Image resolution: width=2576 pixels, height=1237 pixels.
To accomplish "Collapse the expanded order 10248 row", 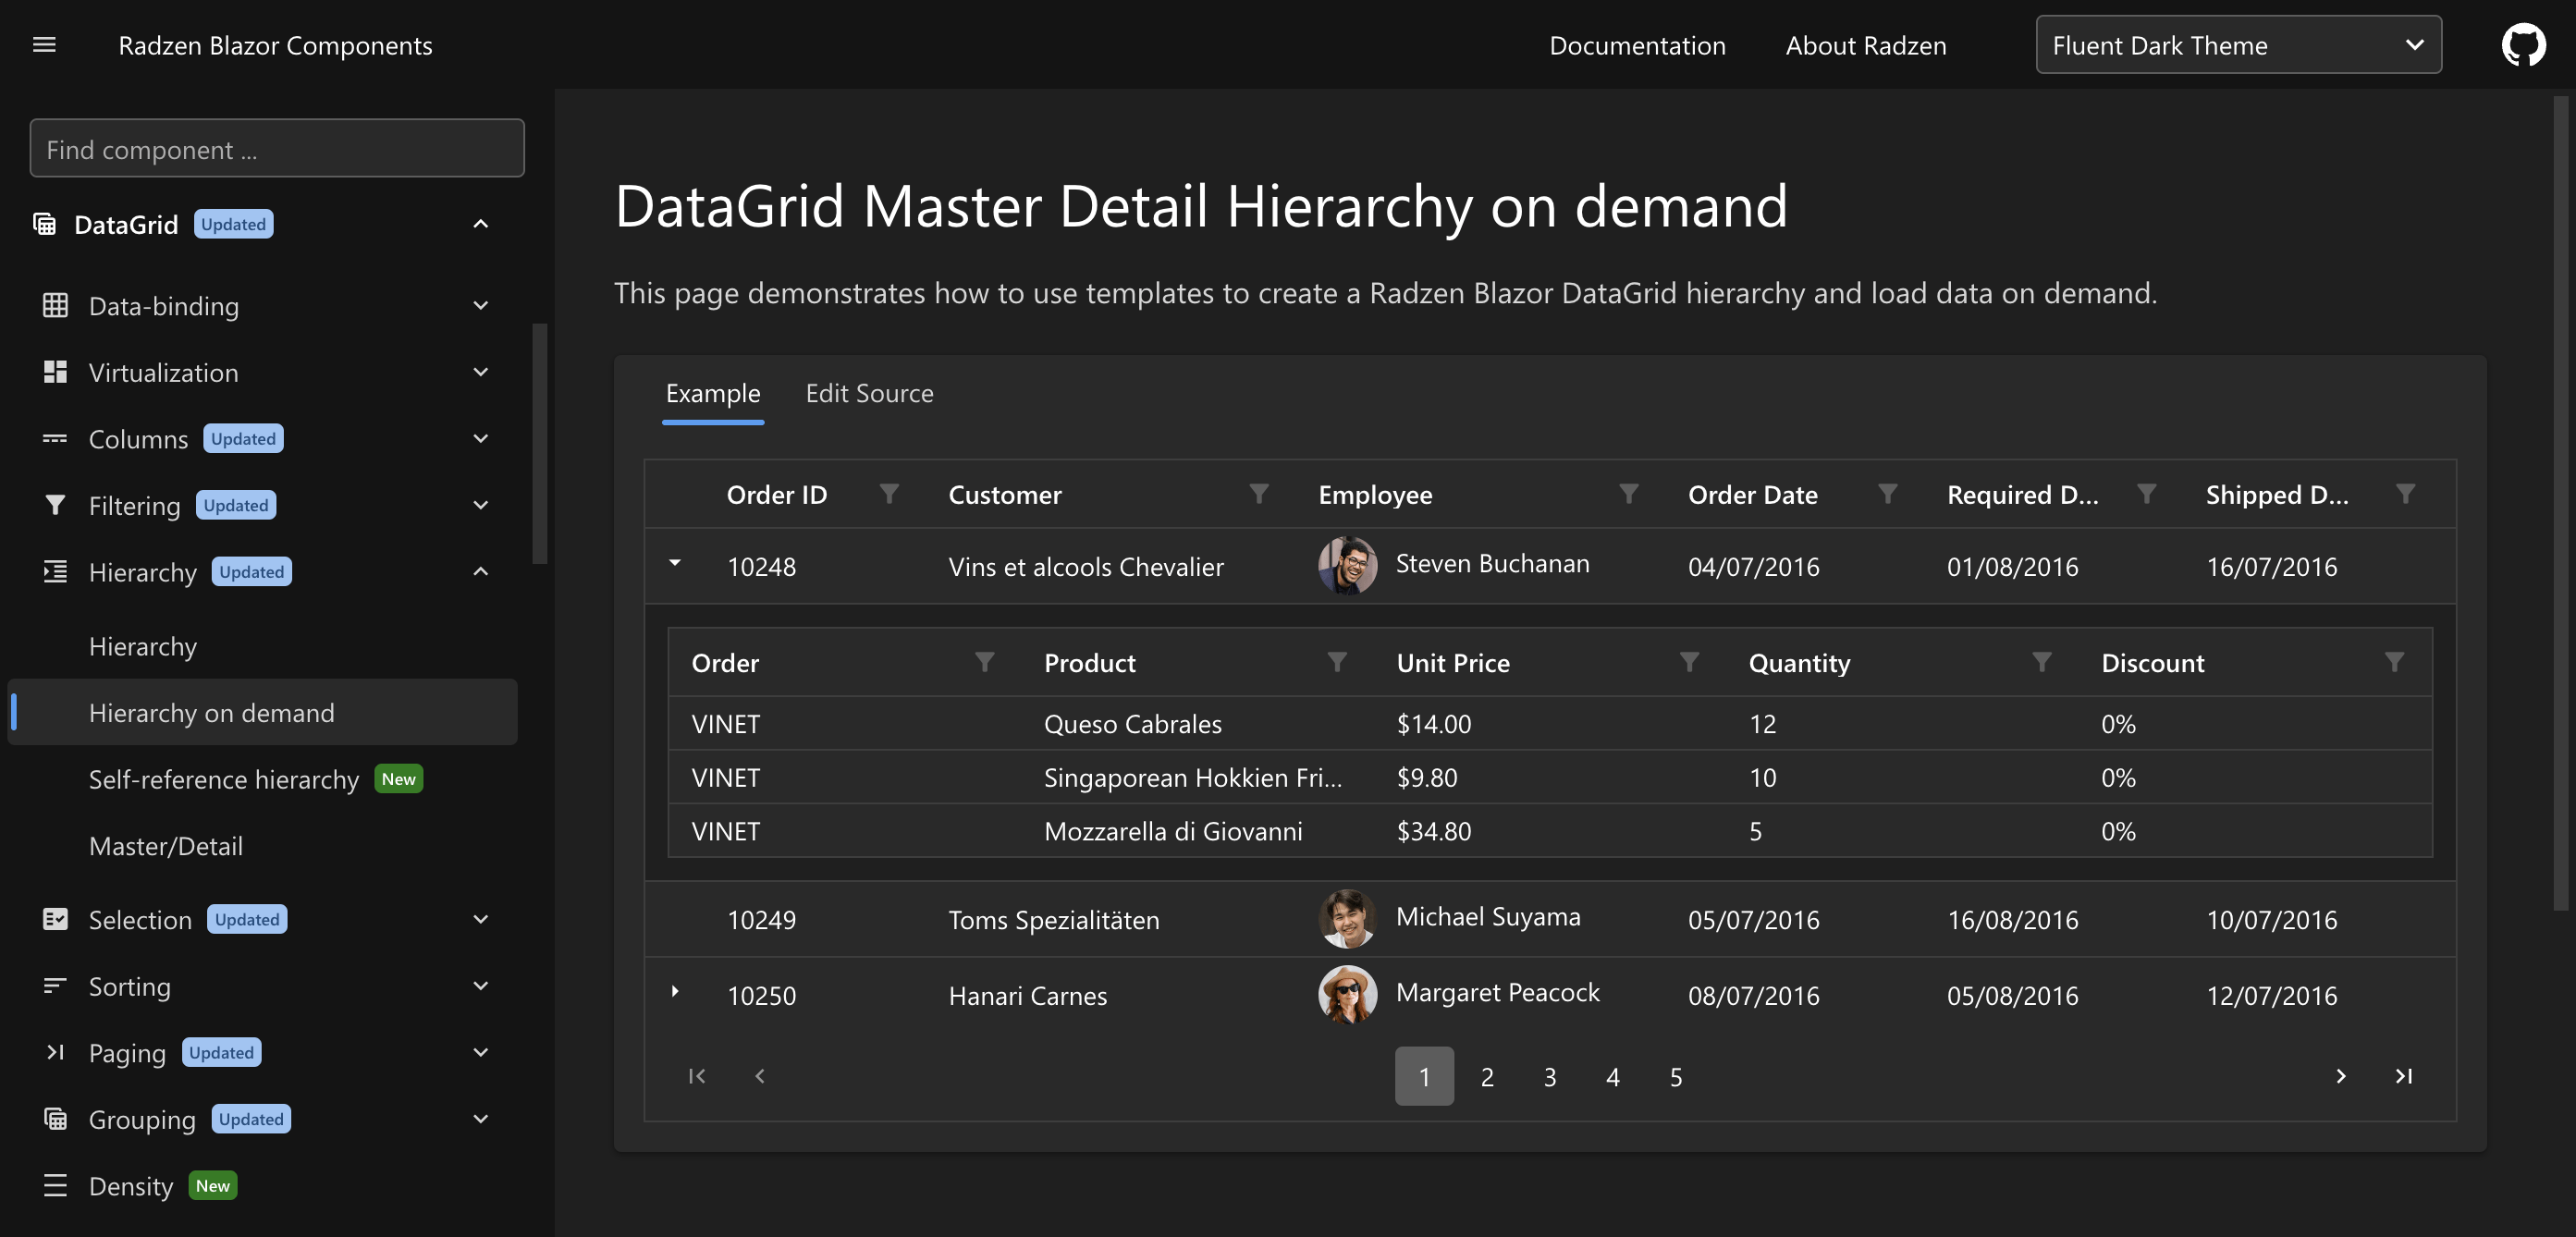I will pyautogui.click(x=675, y=563).
